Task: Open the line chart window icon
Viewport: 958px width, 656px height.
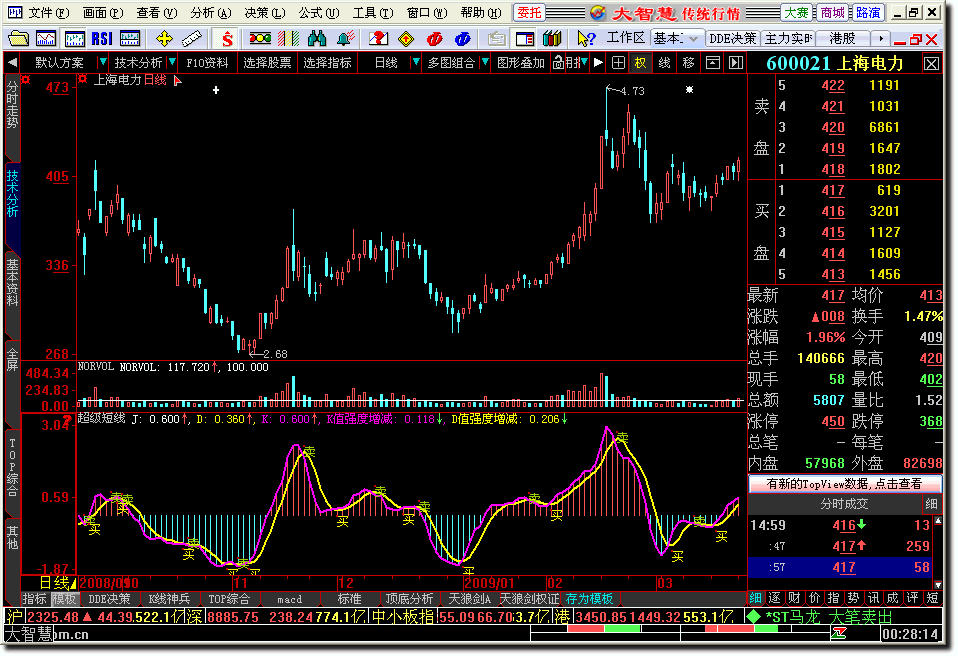Action: (x=46, y=39)
